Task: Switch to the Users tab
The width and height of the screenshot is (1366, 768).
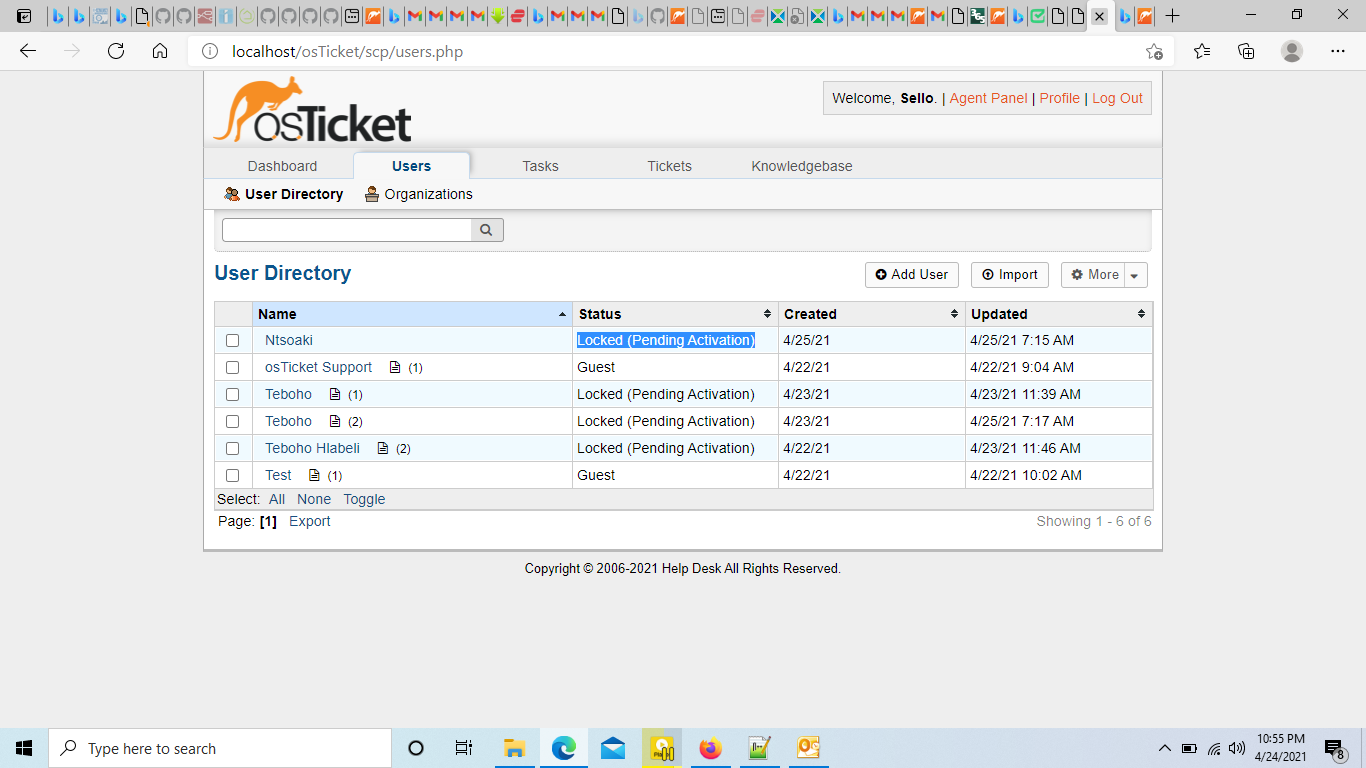Action: coord(411,166)
